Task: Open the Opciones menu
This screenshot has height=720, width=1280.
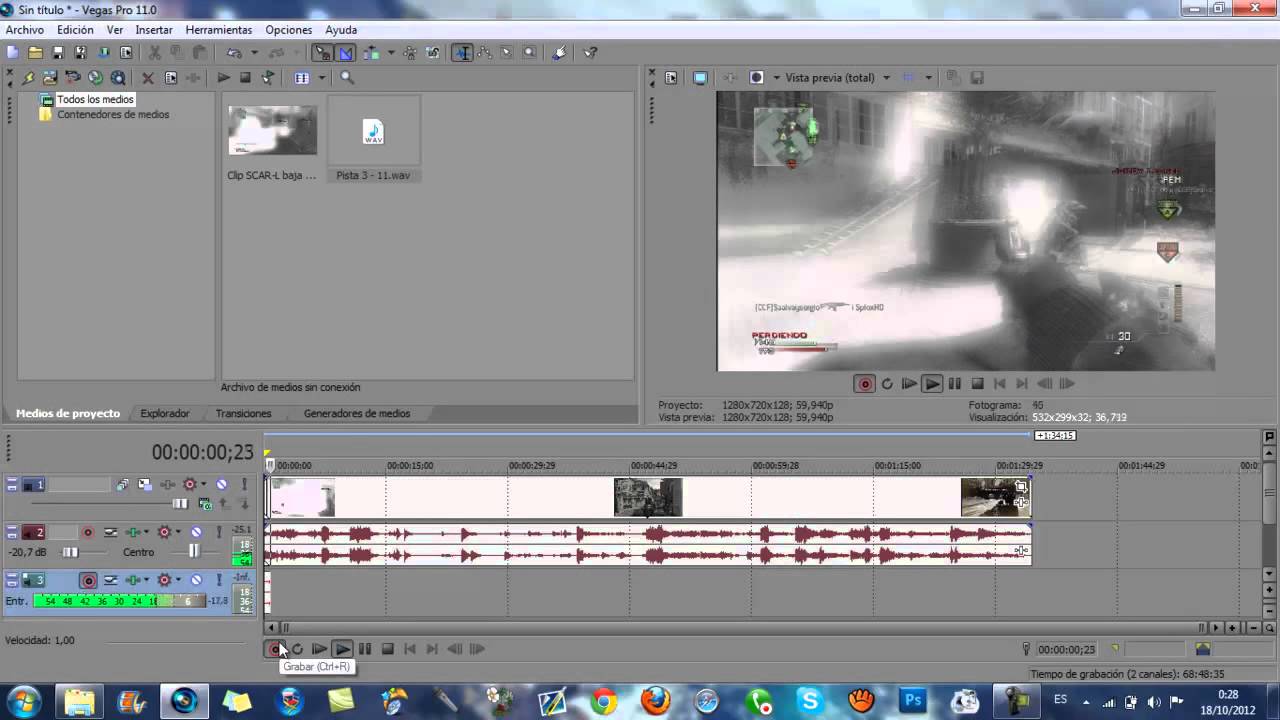Action: tap(289, 30)
